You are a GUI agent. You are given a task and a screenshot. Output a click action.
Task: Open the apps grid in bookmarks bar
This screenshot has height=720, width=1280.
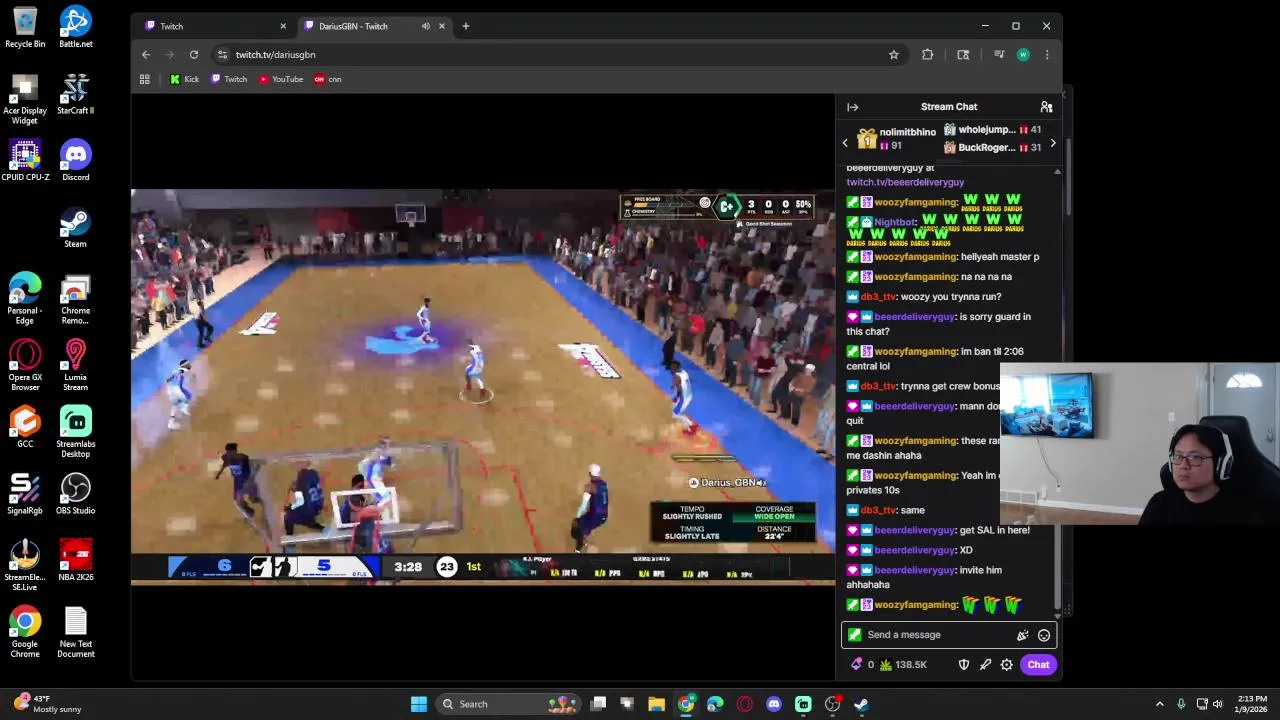[x=145, y=79]
